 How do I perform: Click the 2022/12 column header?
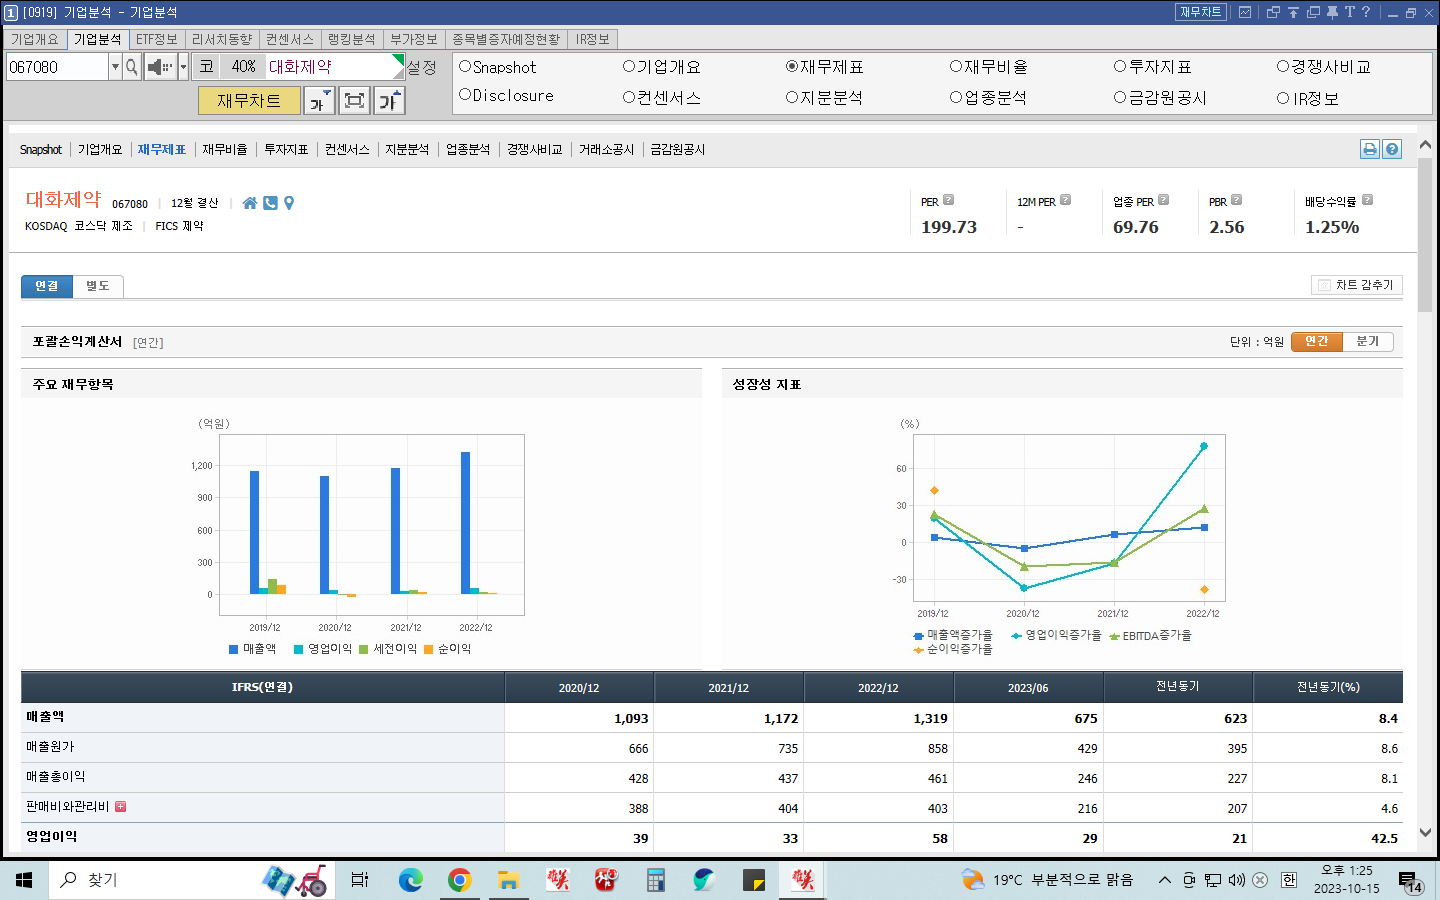[878, 688]
